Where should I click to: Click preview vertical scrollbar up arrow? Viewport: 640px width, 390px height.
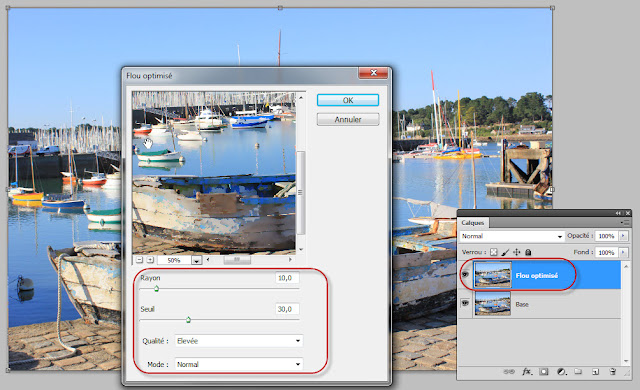pos(301,98)
